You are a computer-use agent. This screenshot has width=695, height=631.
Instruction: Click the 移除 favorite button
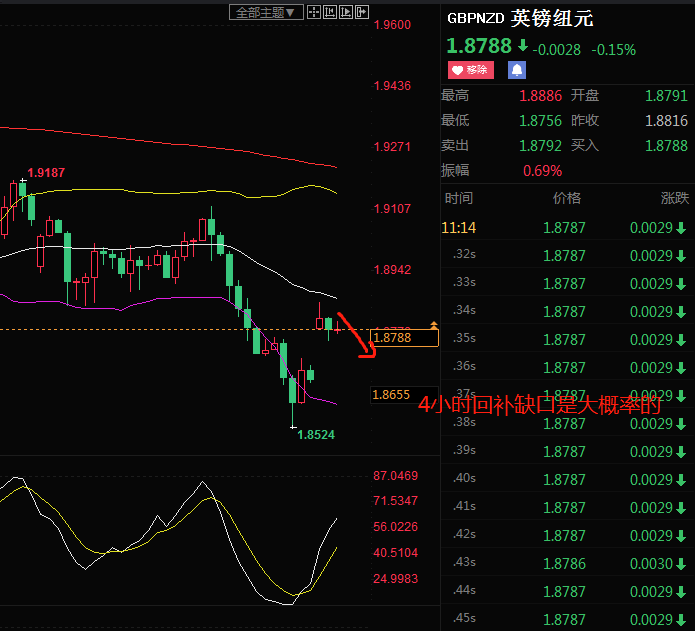[x=471, y=70]
